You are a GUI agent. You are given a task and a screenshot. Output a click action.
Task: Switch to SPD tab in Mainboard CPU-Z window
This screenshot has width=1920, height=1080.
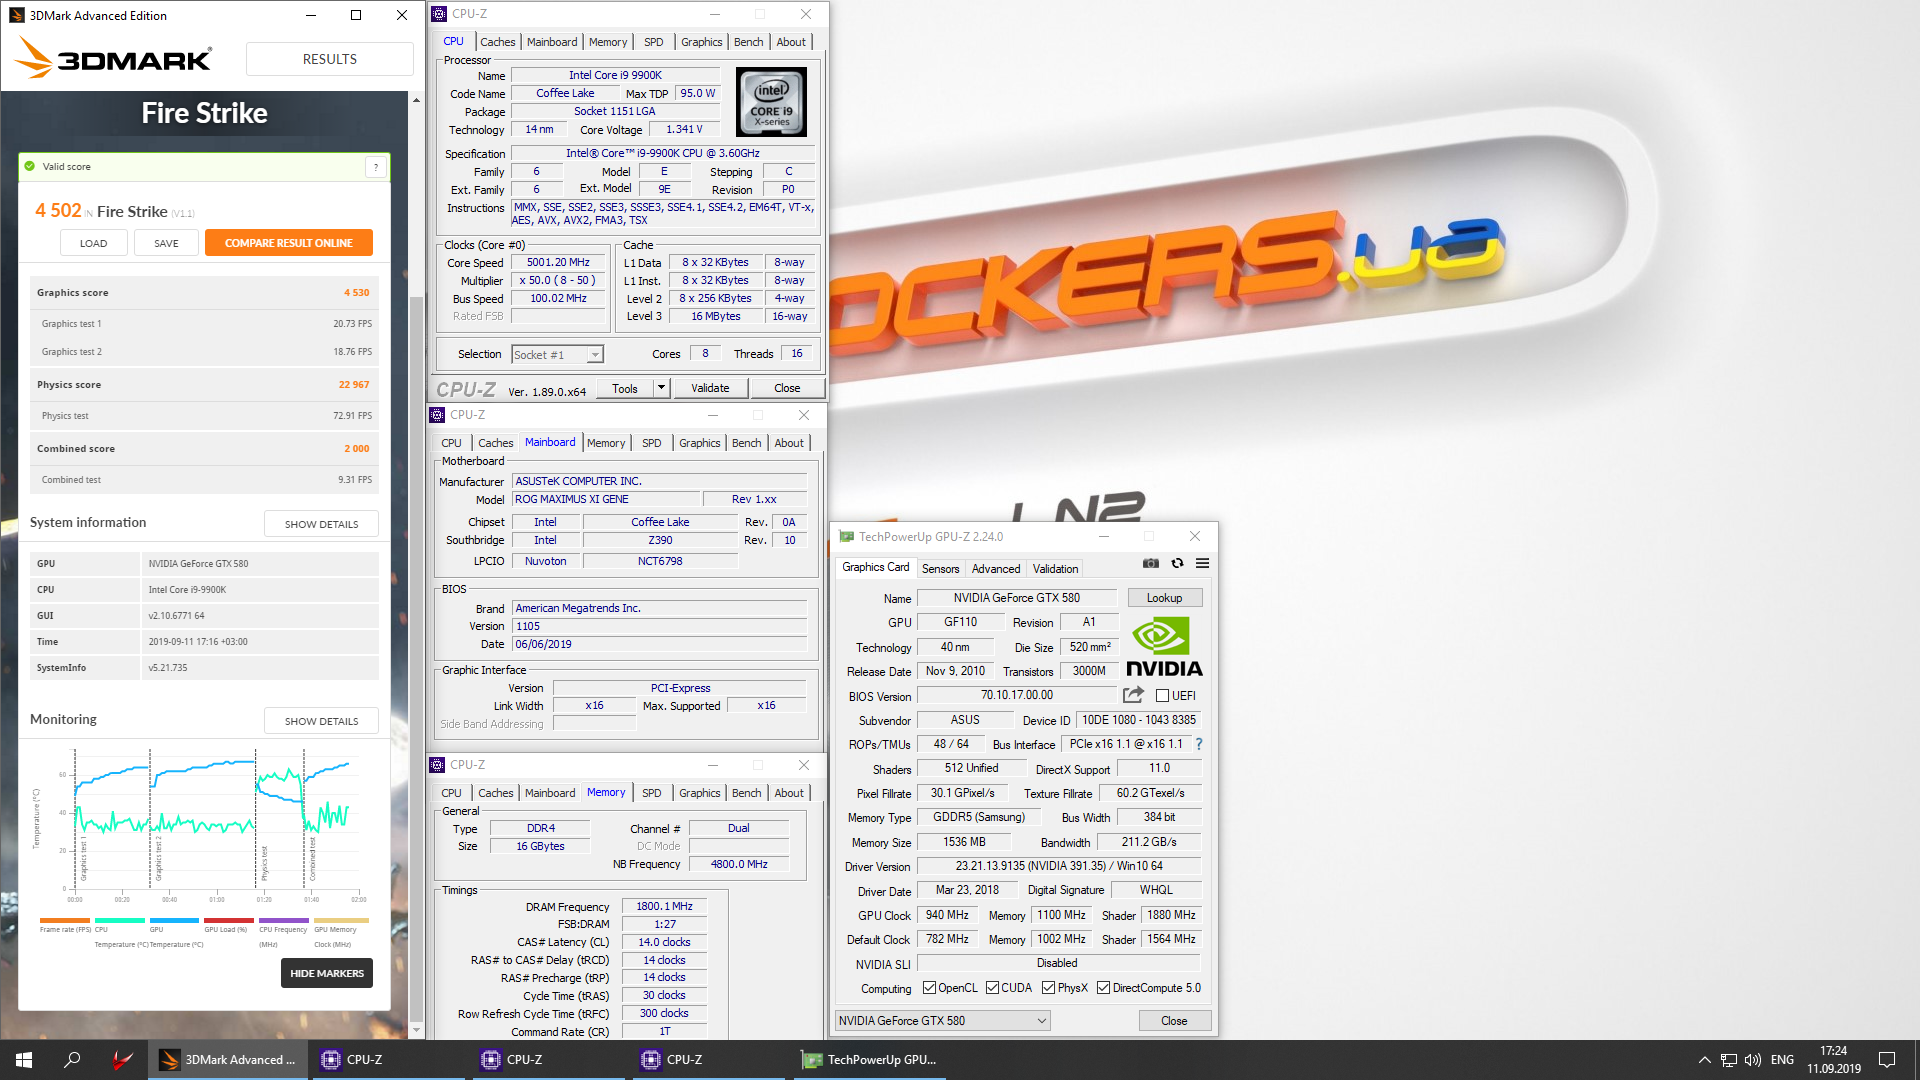[x=651, y=443]
